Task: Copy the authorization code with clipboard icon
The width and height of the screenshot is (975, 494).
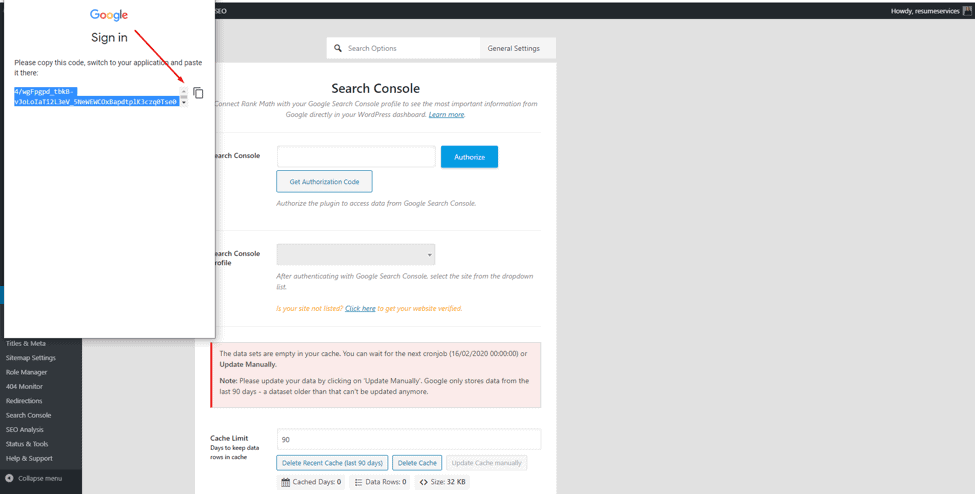Action: click(198, 93)
